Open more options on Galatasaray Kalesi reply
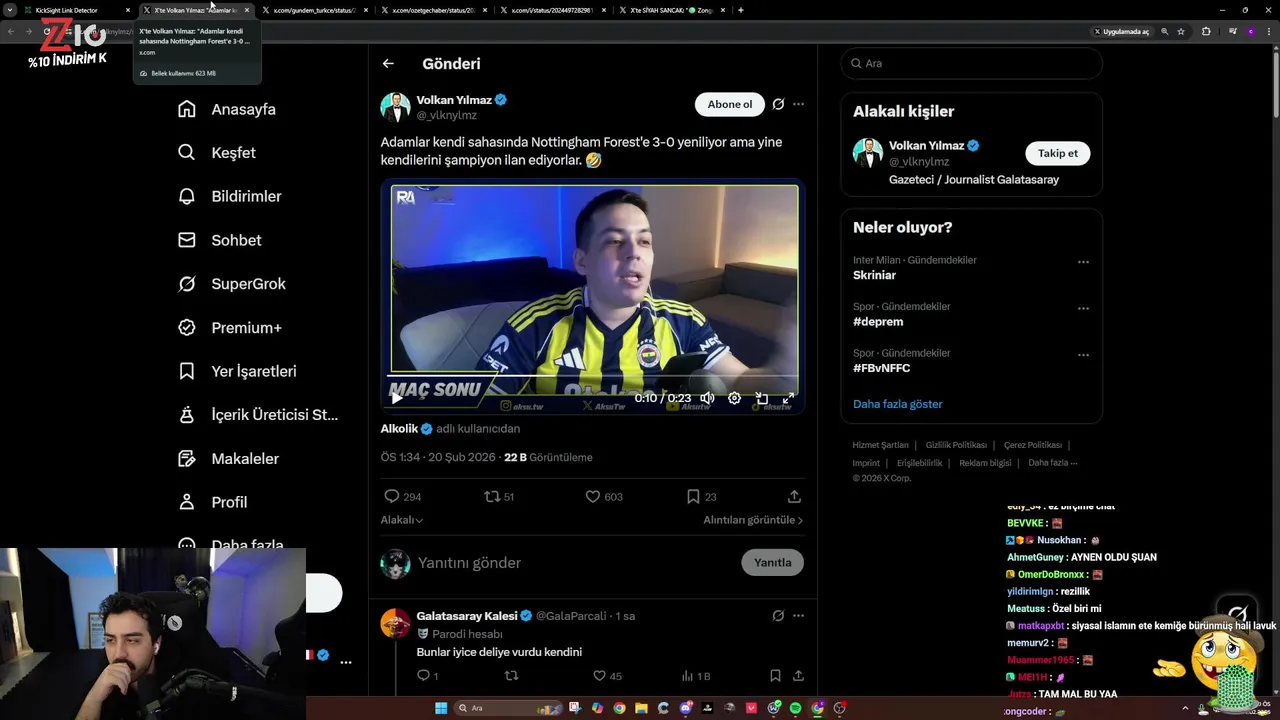The image size is (1280, 720). pos(798,616)
